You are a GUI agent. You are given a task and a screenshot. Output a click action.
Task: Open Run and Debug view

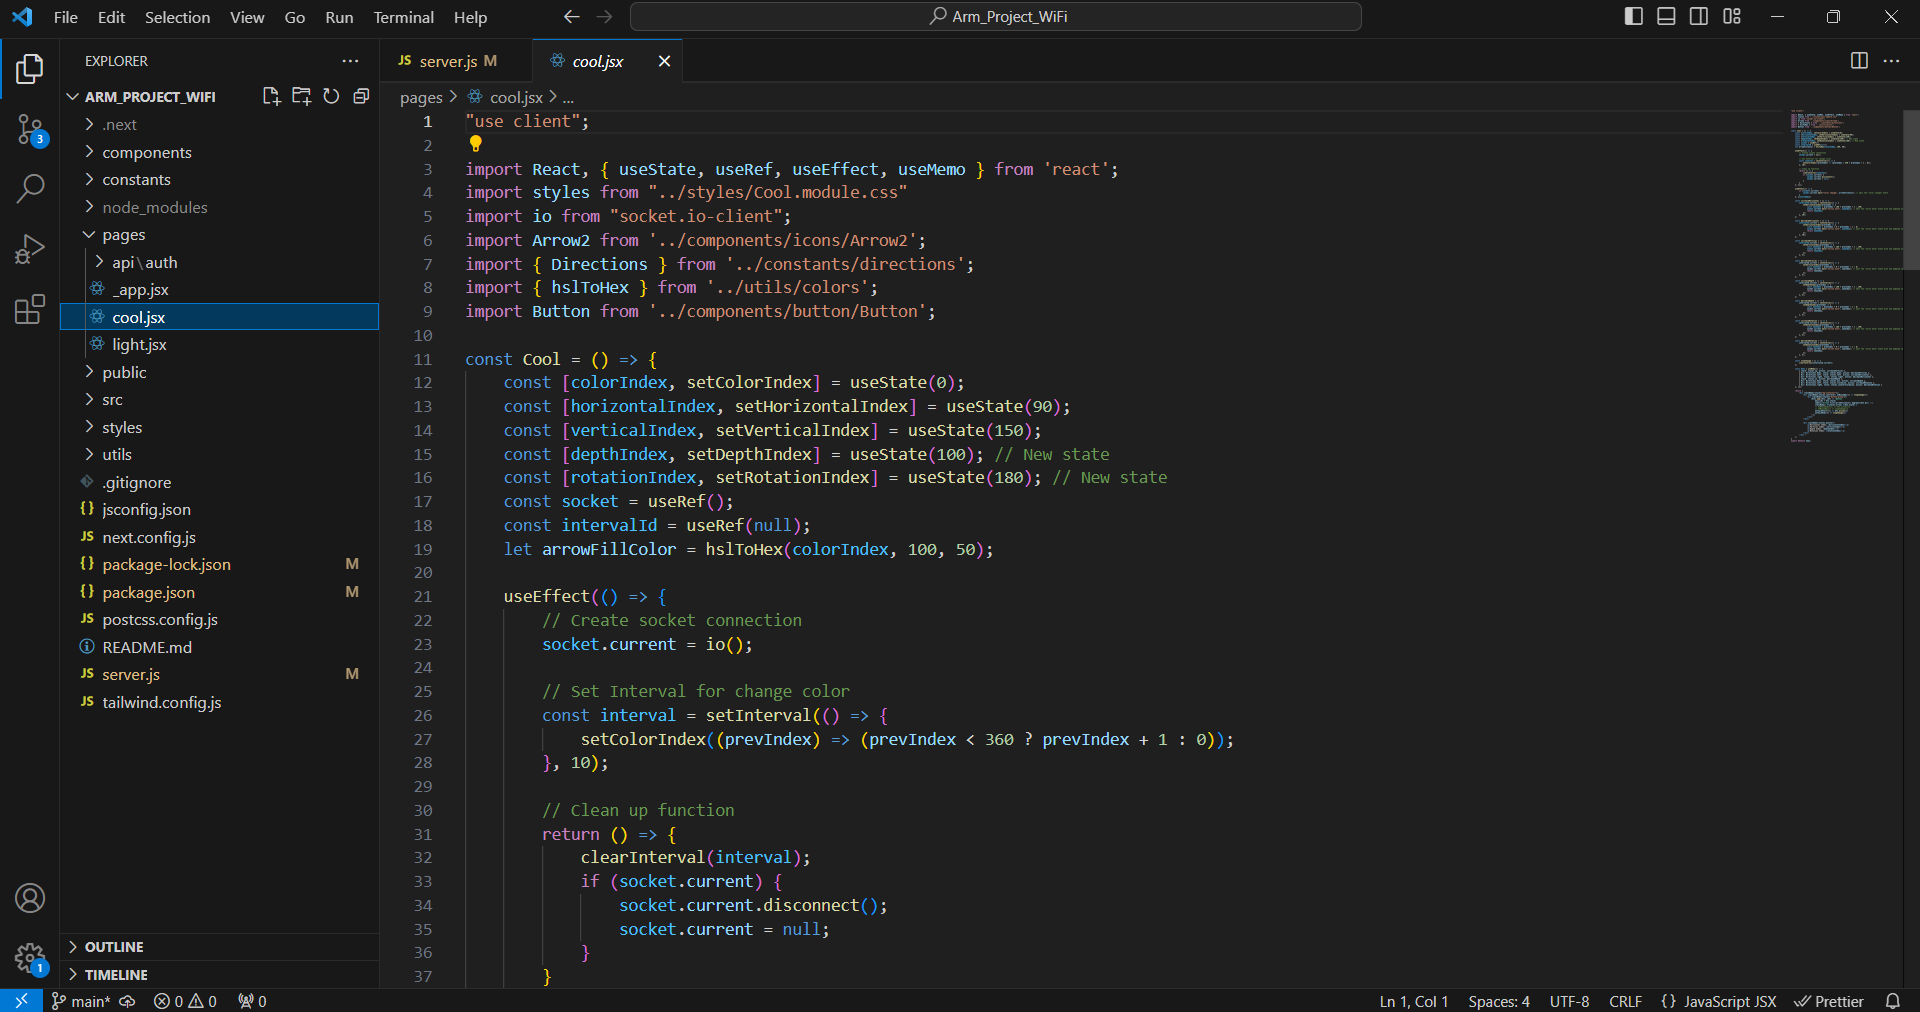click(x=30, y=249)
